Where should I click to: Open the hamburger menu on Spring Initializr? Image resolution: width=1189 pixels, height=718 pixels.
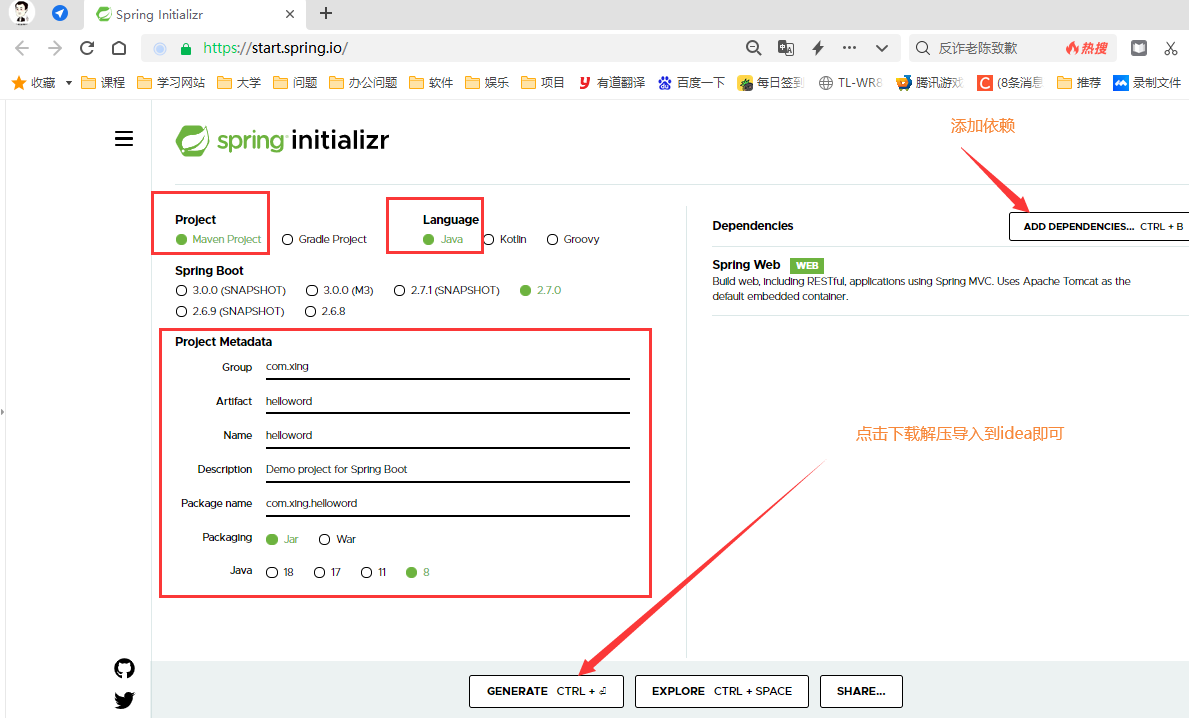pyautogui.click(x=124, y=139)
